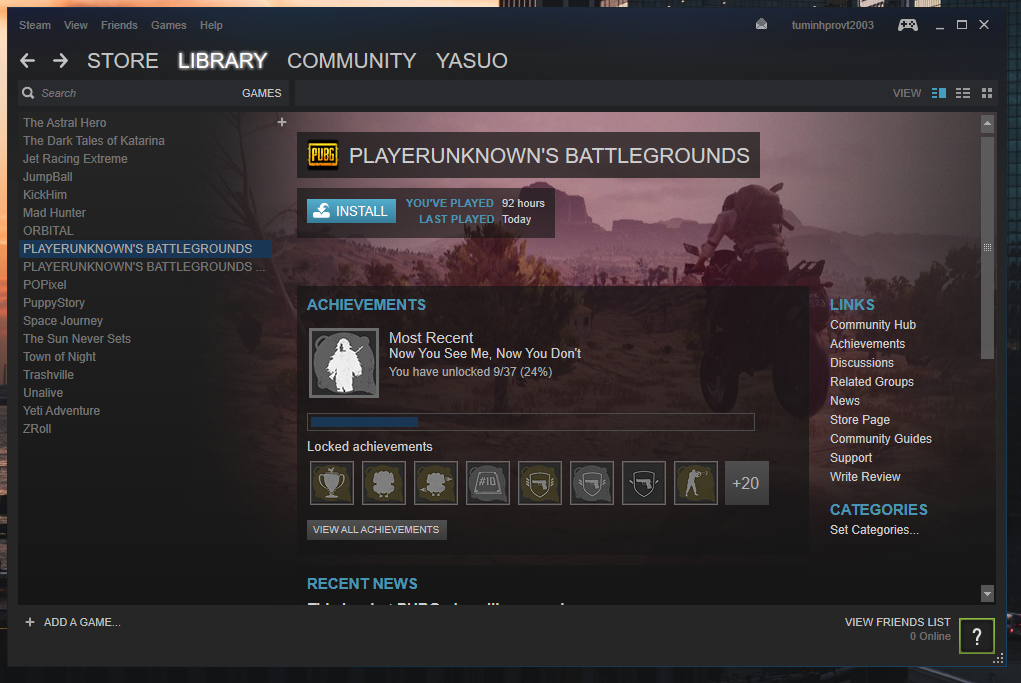Open the inbox notifications envelope icon

(761, 25)
